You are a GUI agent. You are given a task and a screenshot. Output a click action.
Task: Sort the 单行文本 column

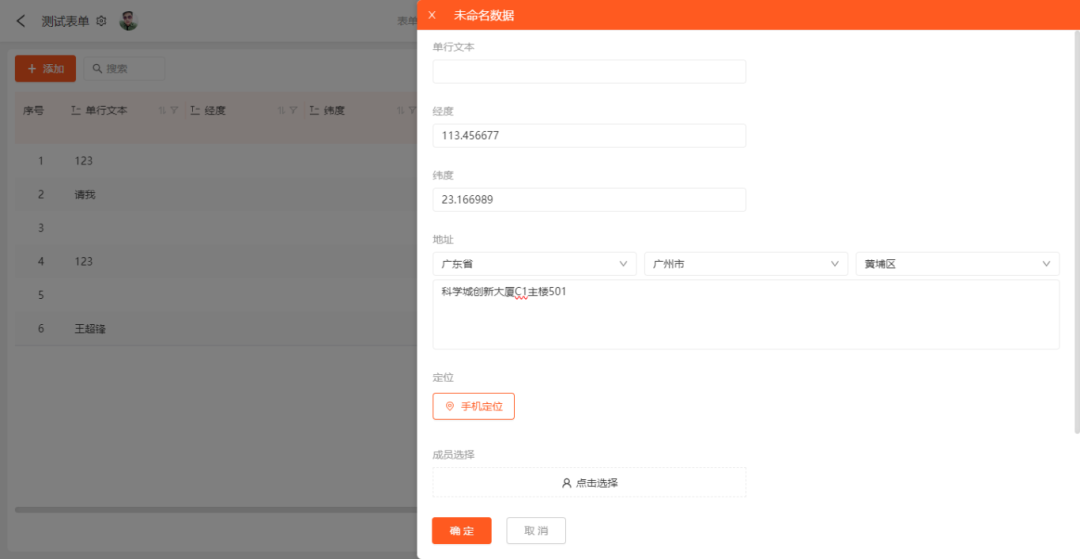click(163, 110)
